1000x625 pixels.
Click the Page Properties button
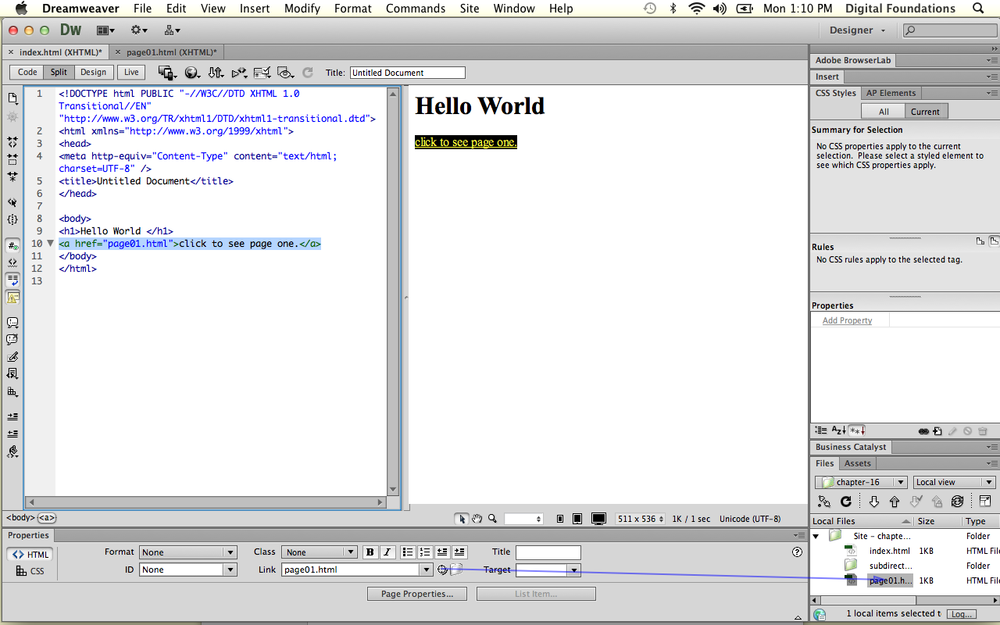click(417, 593)
